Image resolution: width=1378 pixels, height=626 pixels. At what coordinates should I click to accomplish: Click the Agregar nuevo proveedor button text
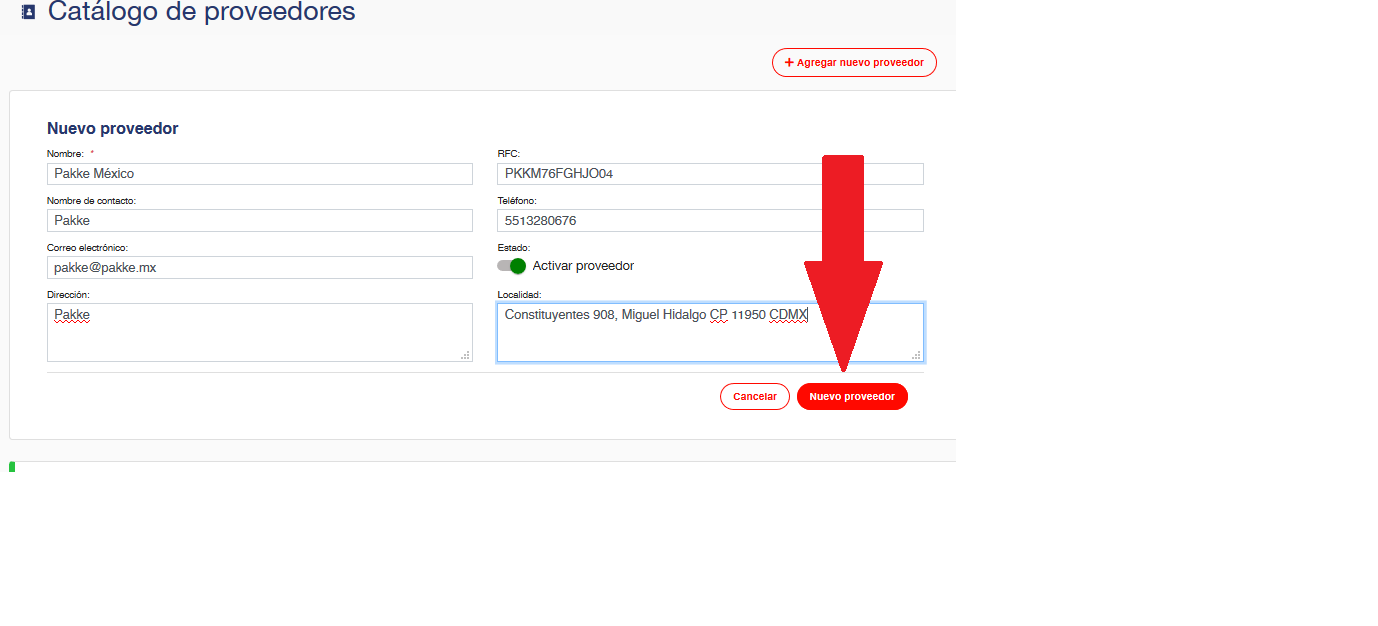[x=860, y=62]
